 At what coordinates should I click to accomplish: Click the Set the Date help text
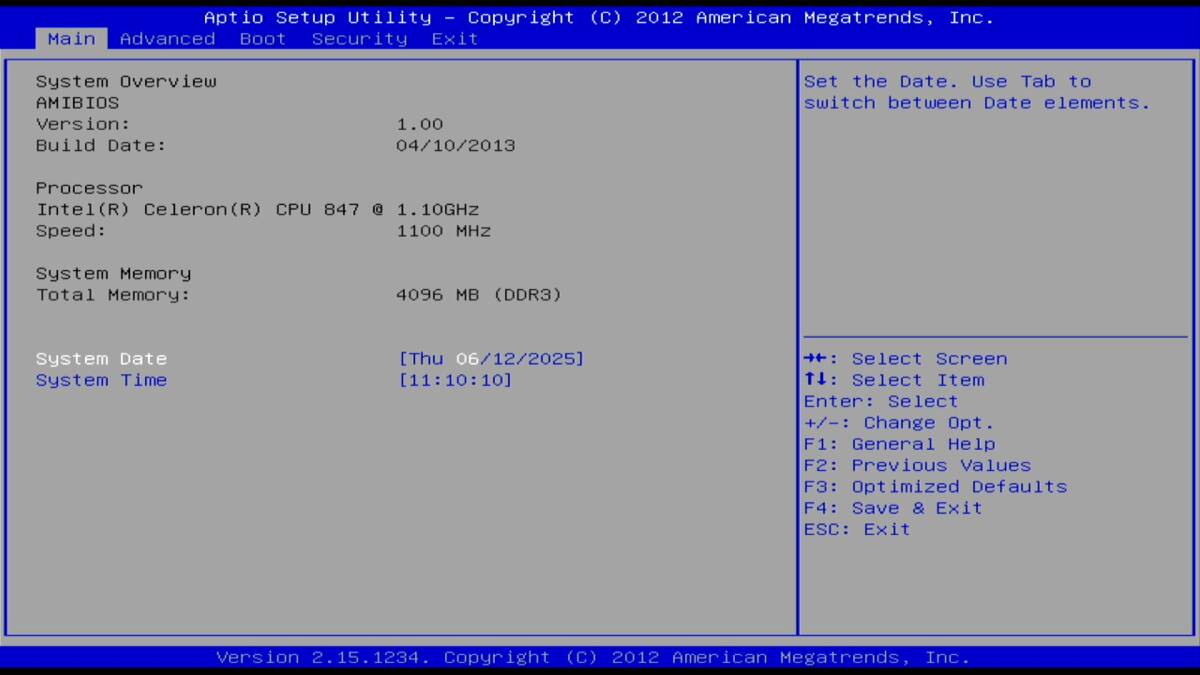[977, 92]
